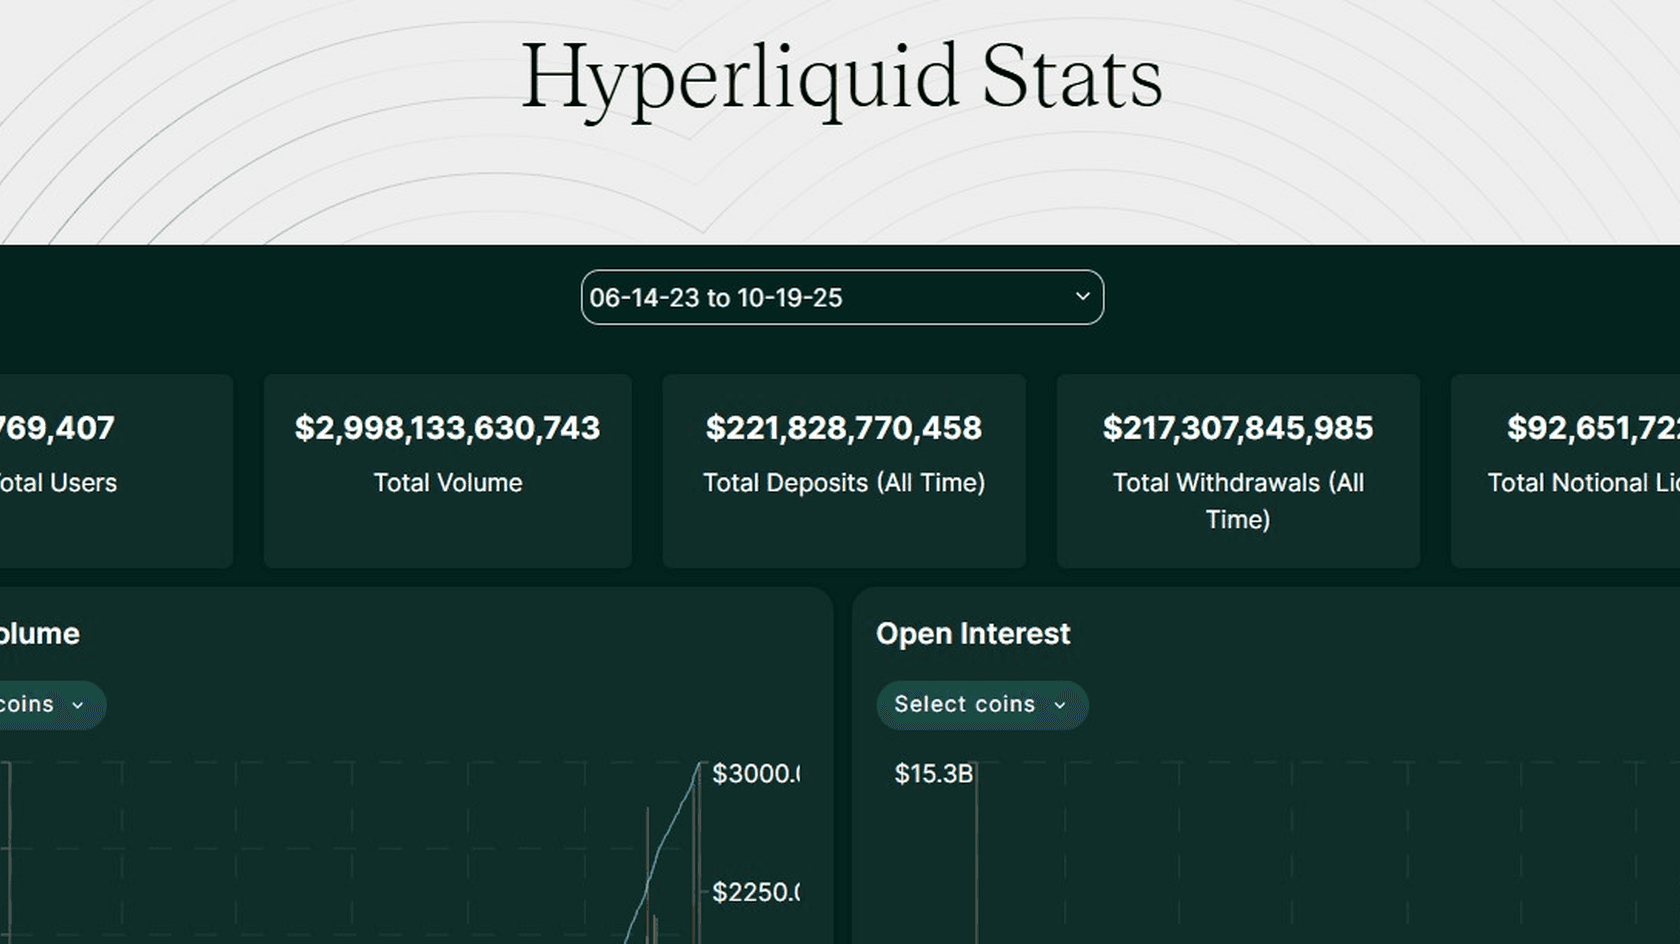The height and width of the screenshot is (944, 1680).
Task: Select the $217,307,845,985 withdrawals value
Action: [1238, 428]
